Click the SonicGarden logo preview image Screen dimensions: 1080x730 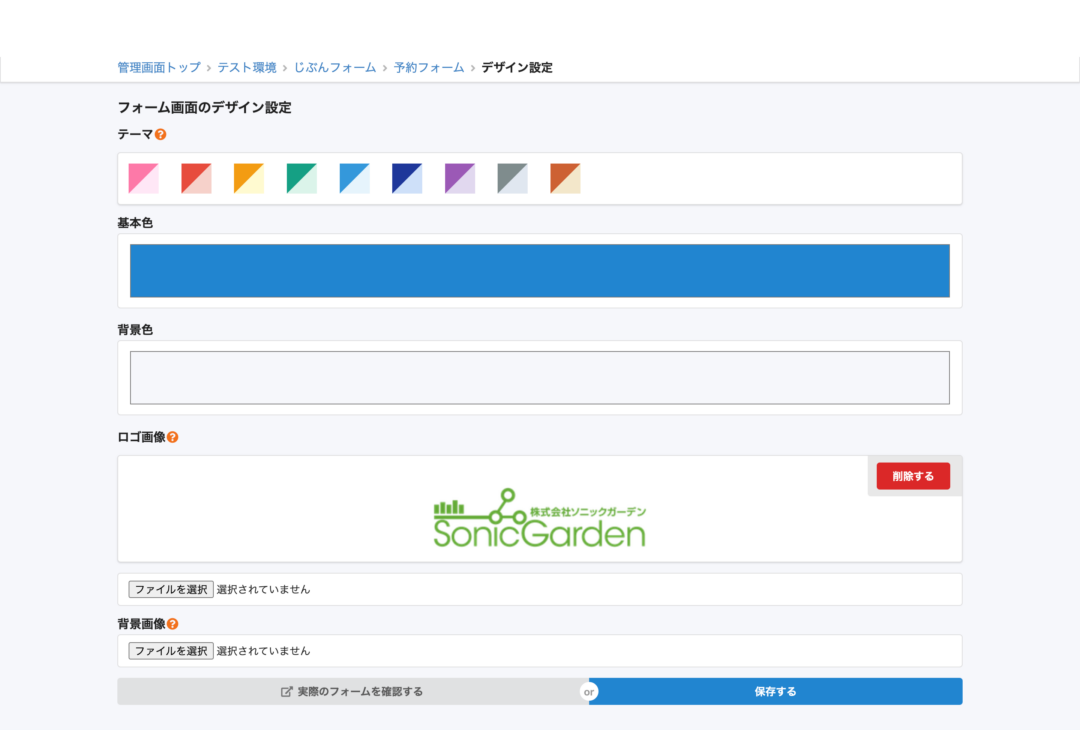click(540, 520)
